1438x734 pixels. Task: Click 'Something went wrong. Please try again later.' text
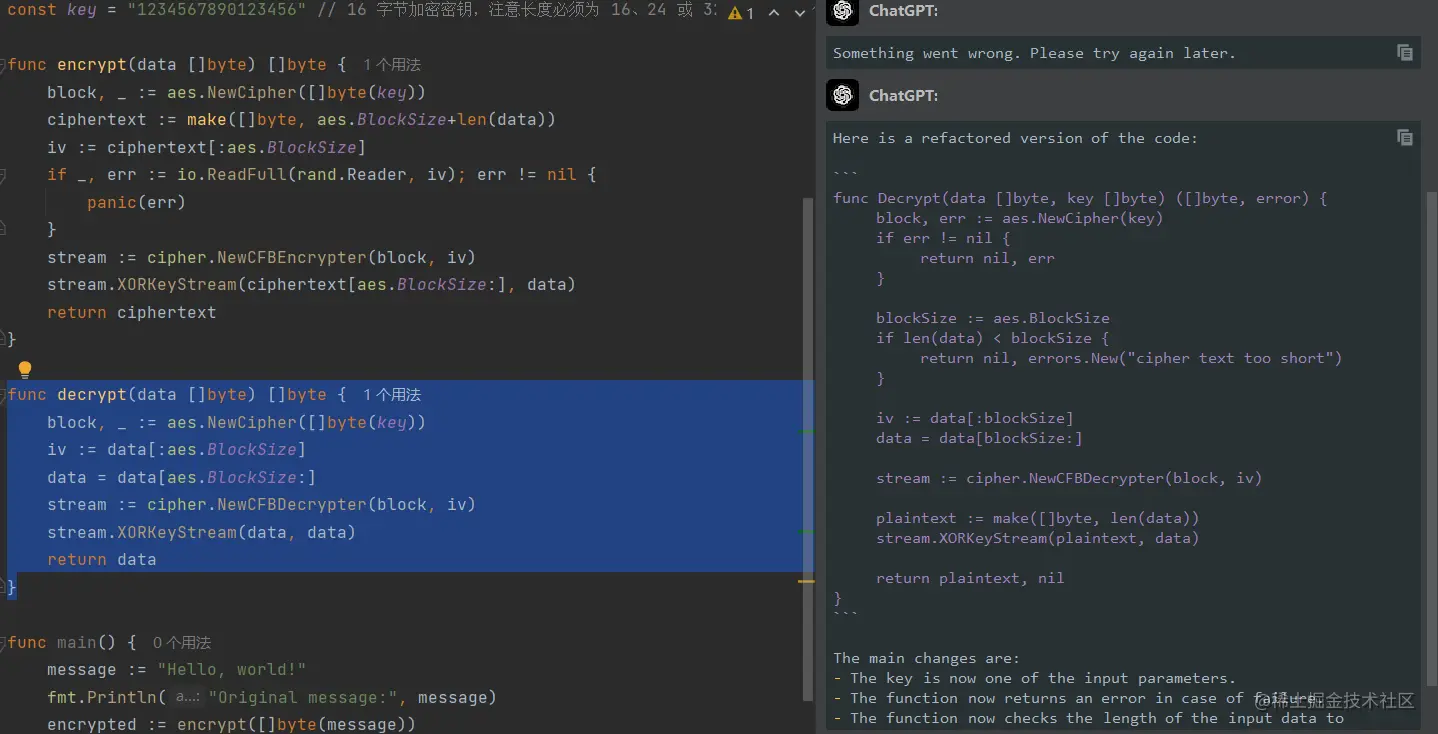click(1034, 53)
